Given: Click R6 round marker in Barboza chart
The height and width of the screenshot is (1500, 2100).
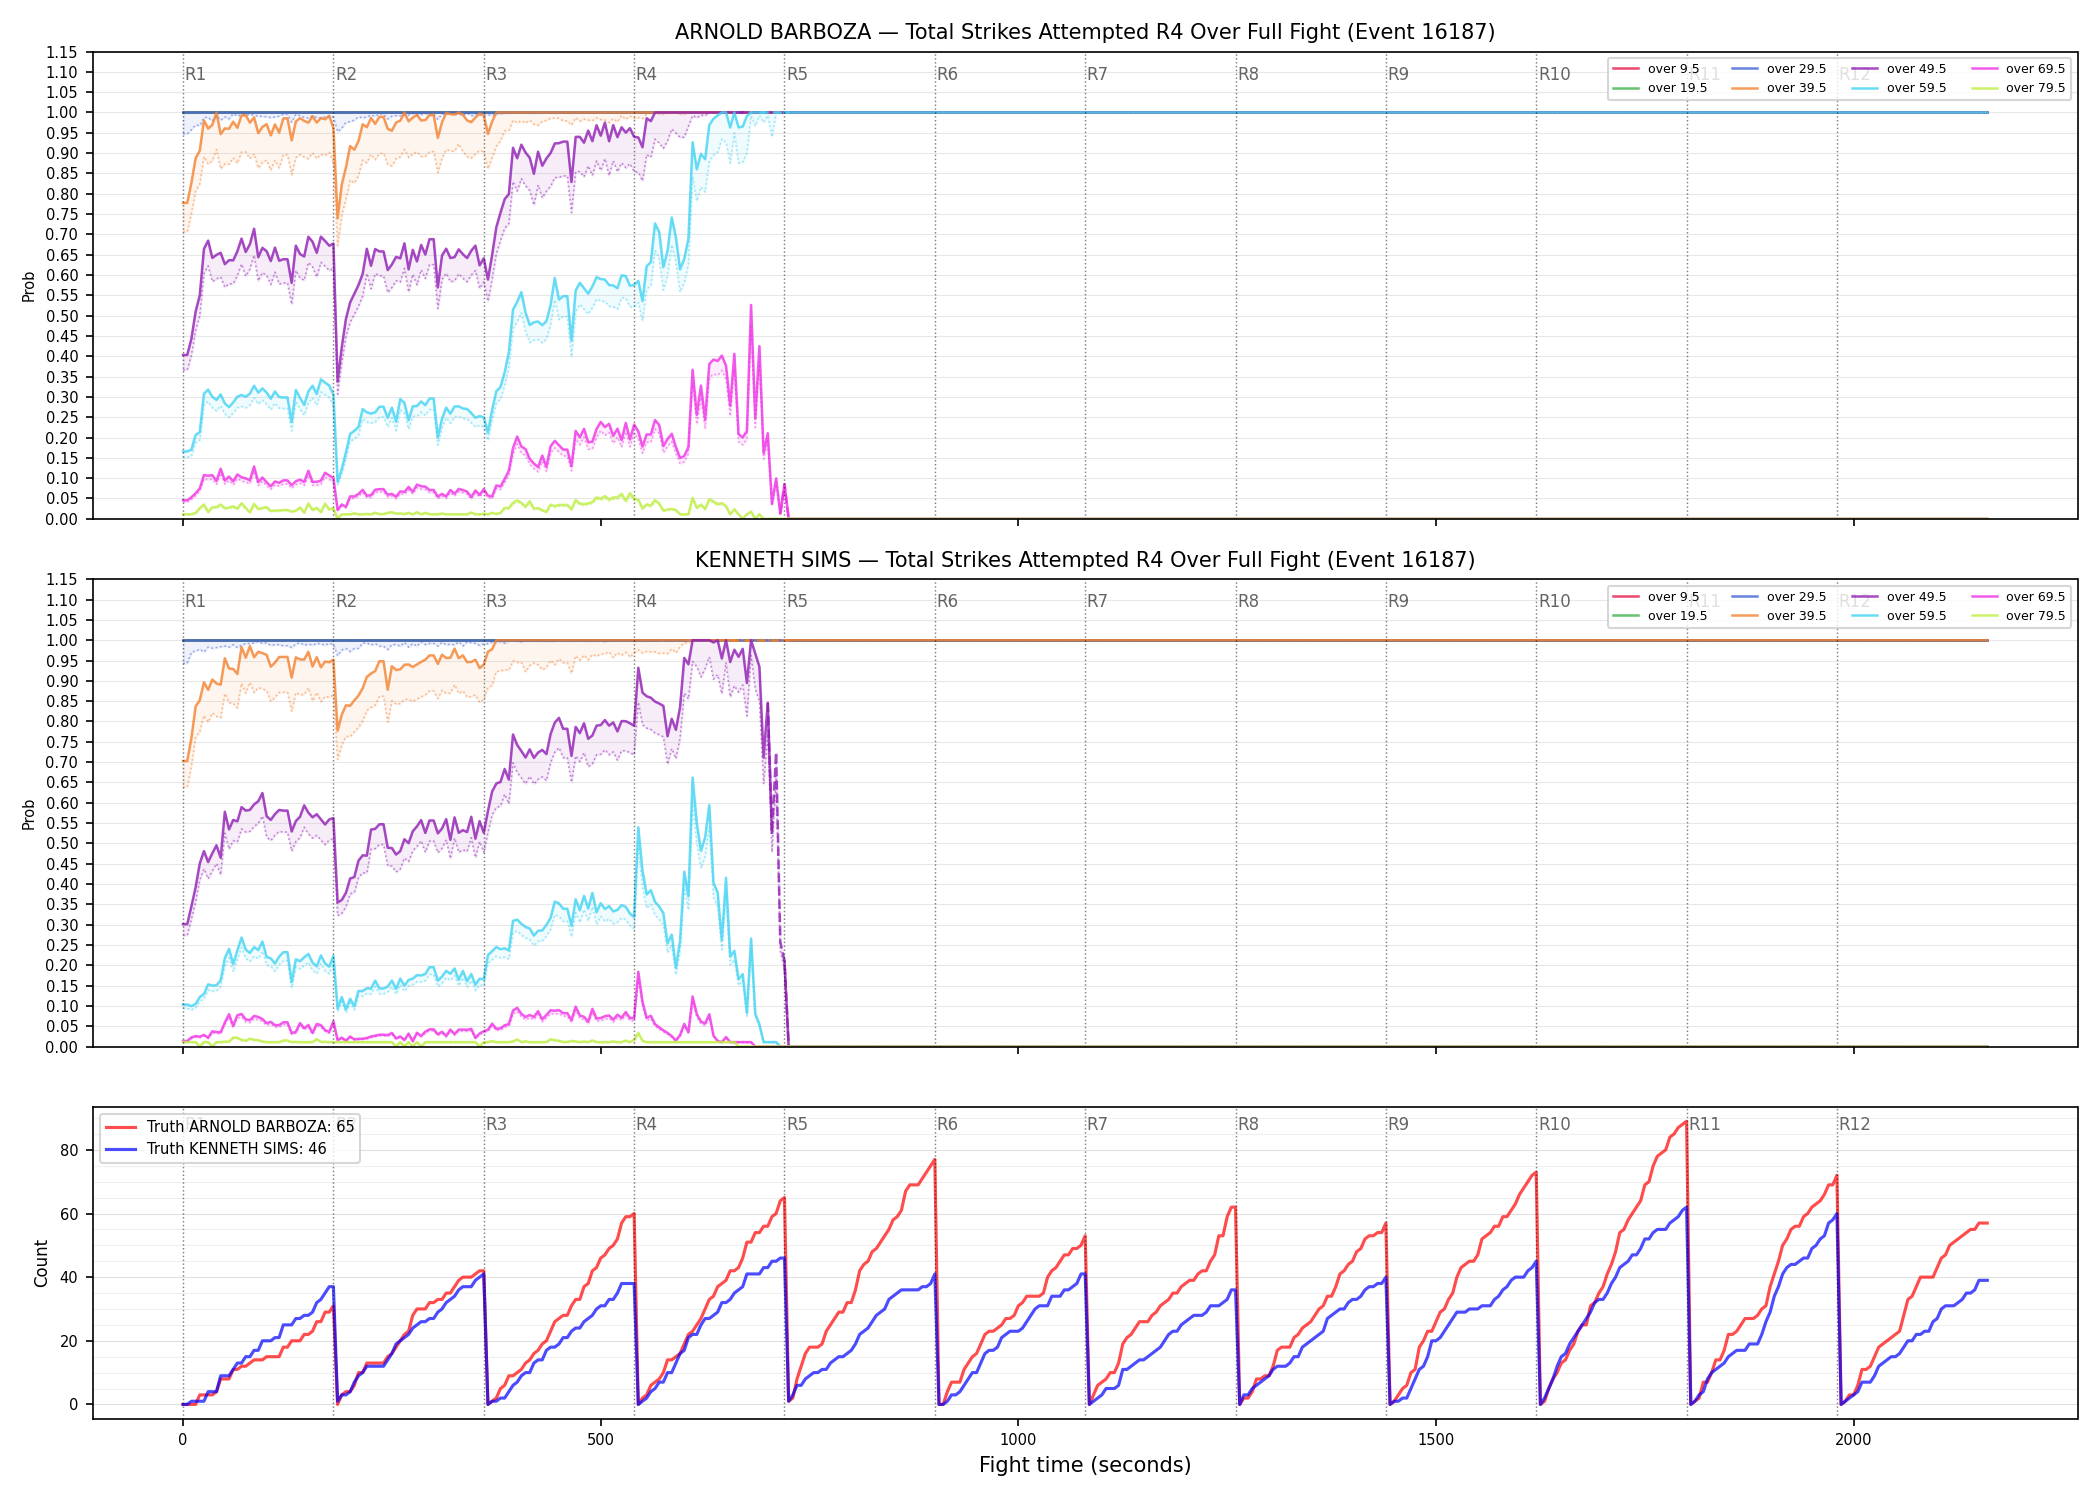Looking at the screenshot, I should coord(947,74).
